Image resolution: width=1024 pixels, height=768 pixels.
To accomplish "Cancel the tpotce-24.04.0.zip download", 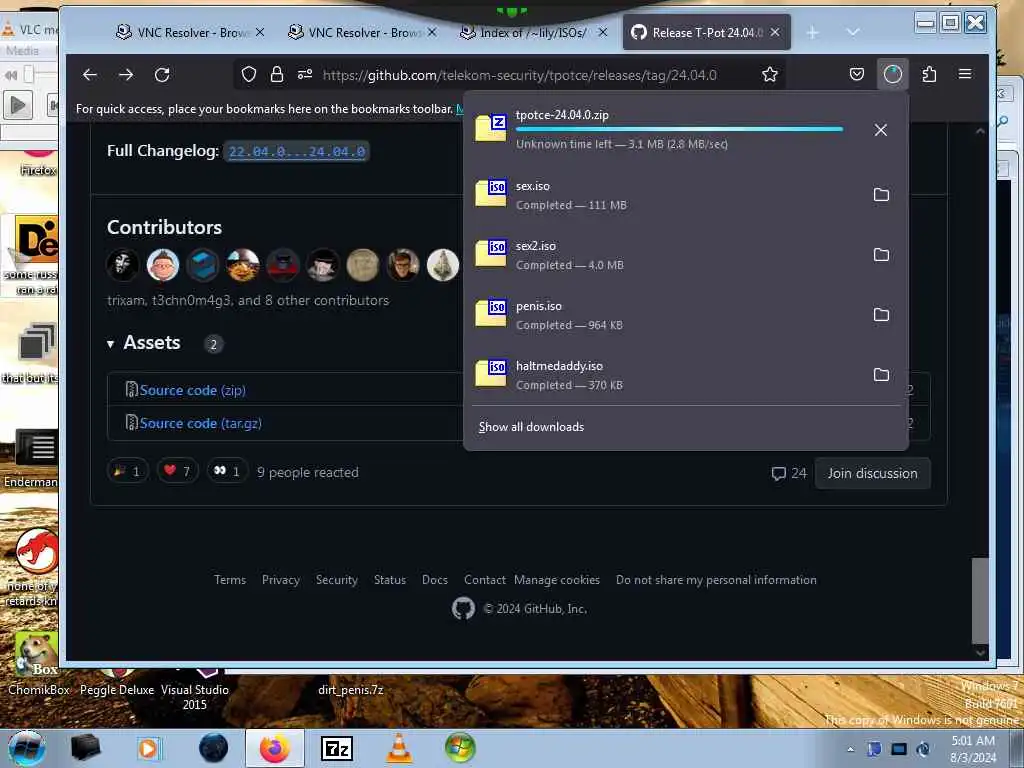I will click(x=880, y=130).
